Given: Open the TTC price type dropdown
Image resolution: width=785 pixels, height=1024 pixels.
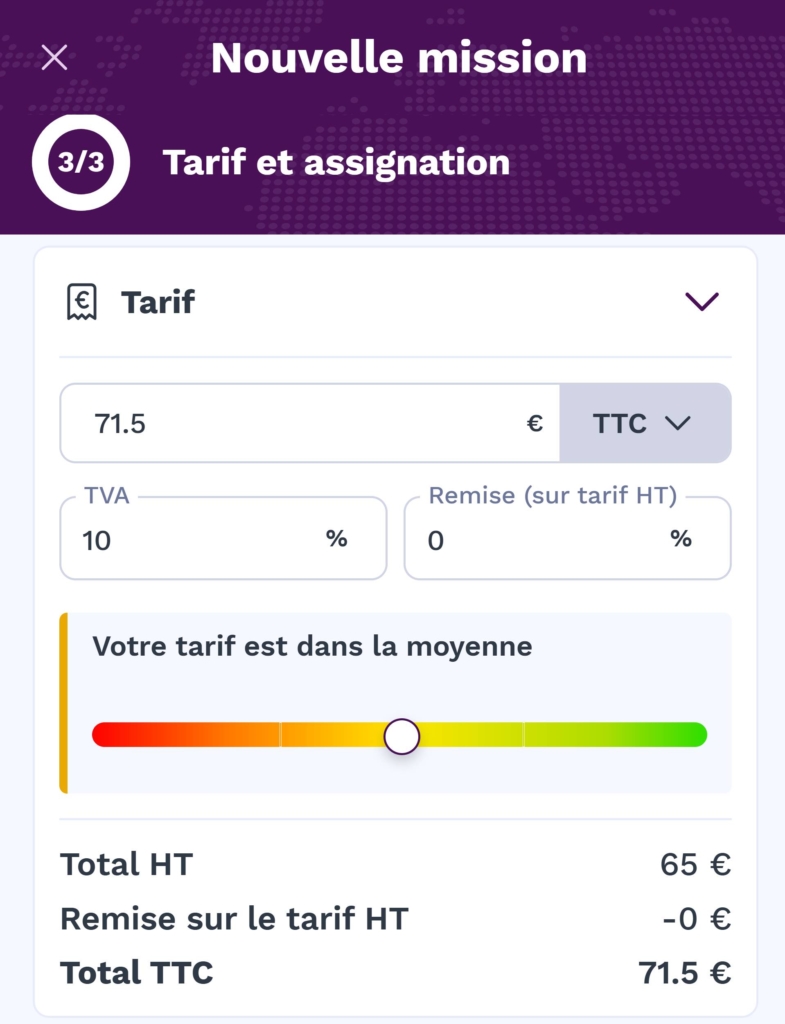Looking at the screenshot, I should tap(645, 423).
